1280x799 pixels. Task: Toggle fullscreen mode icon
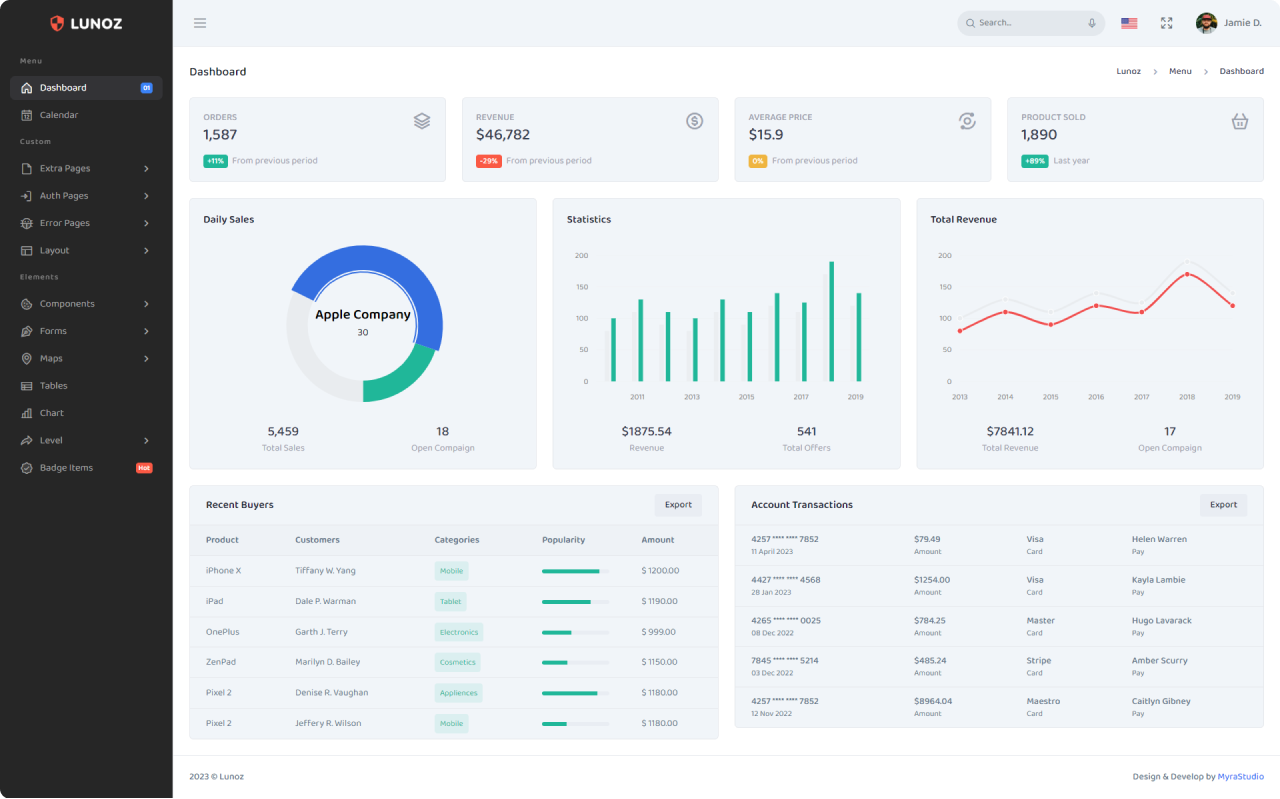coord(1166,23)
